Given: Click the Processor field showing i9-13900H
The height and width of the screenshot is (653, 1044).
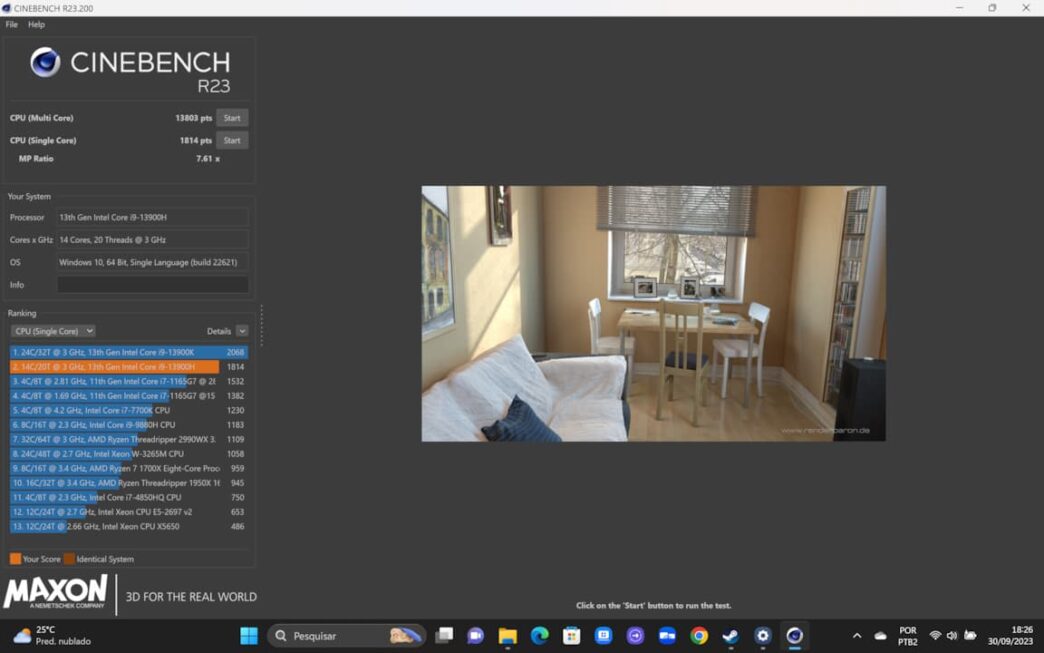Looking at the screenshot, I should pos(152,218).
